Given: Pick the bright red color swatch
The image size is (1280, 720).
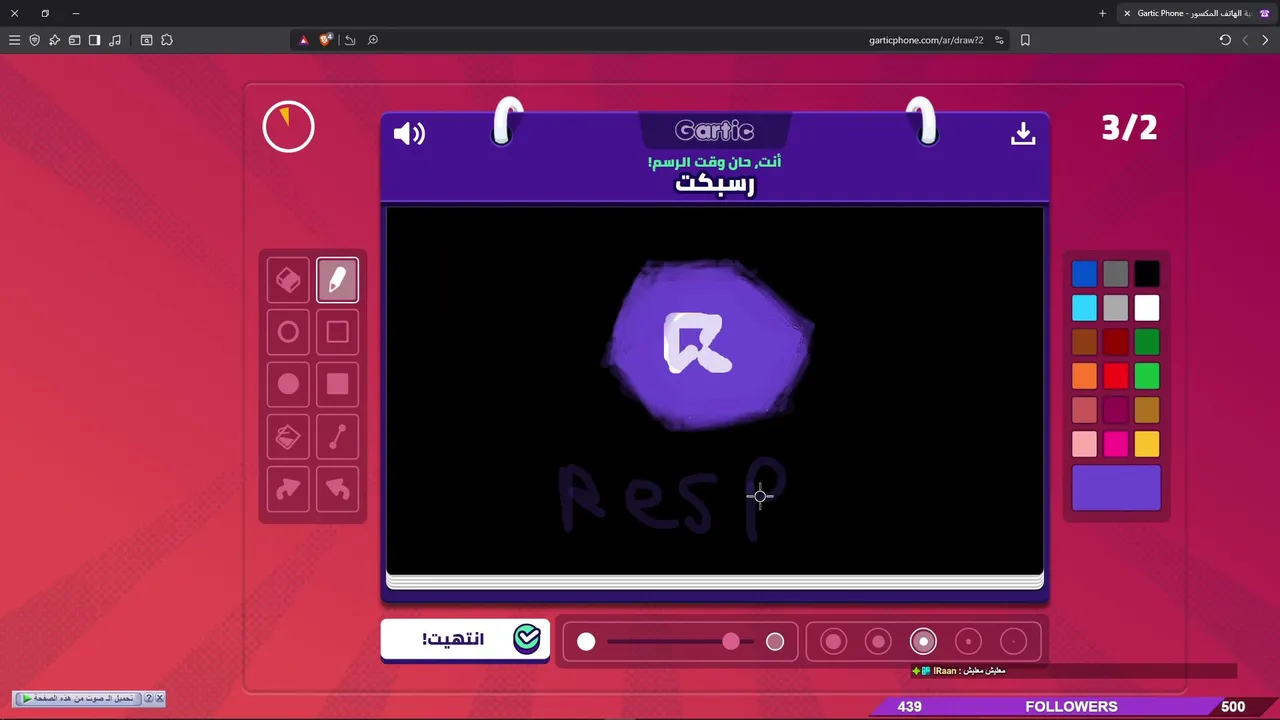Looking at the screenshot, I should (x=1116, y=375).
